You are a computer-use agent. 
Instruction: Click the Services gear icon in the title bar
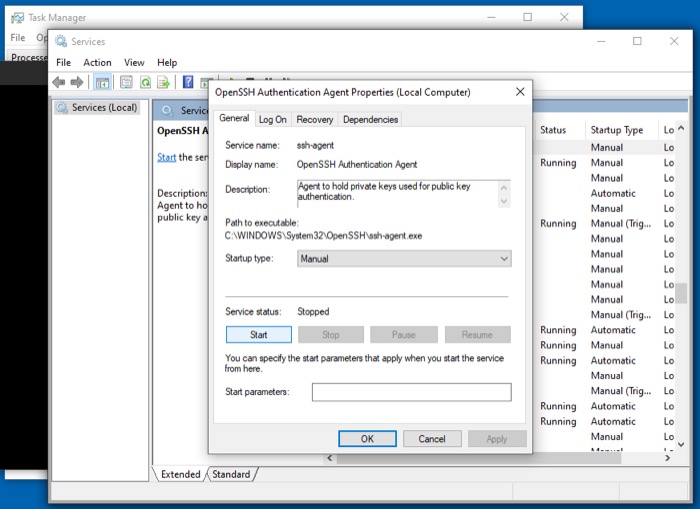pos(61,42)
